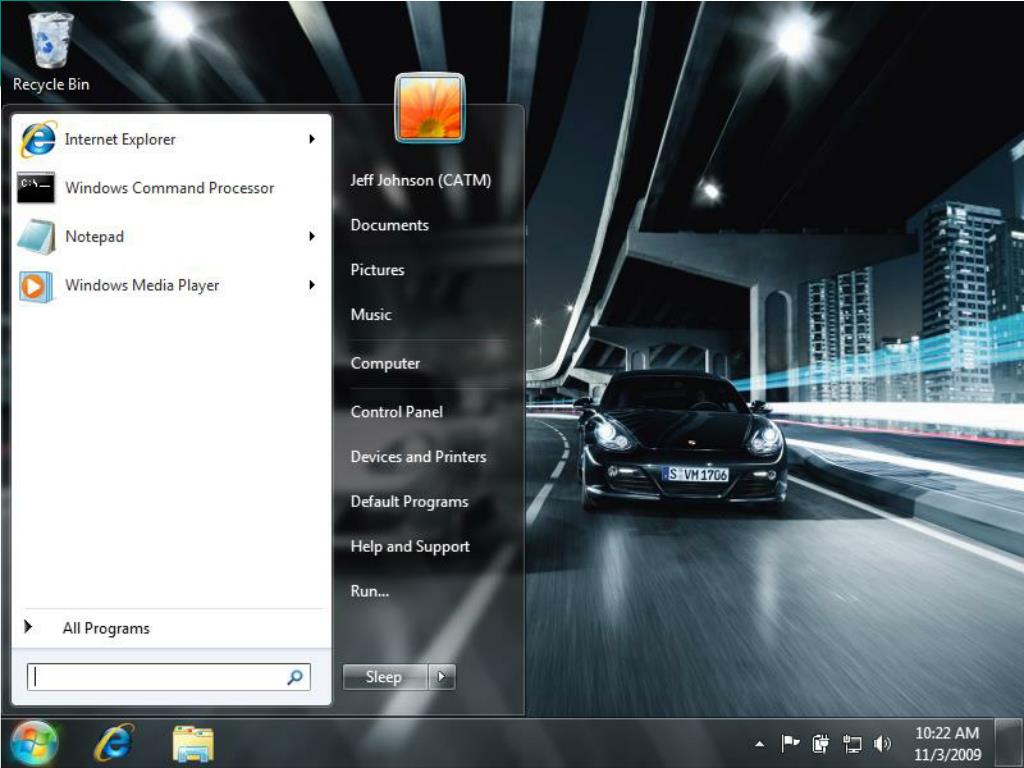Click the Show Desktop button on the taskbar
The height and width of the screenshot is (768, 1024).
click(x=1009, y=743)
